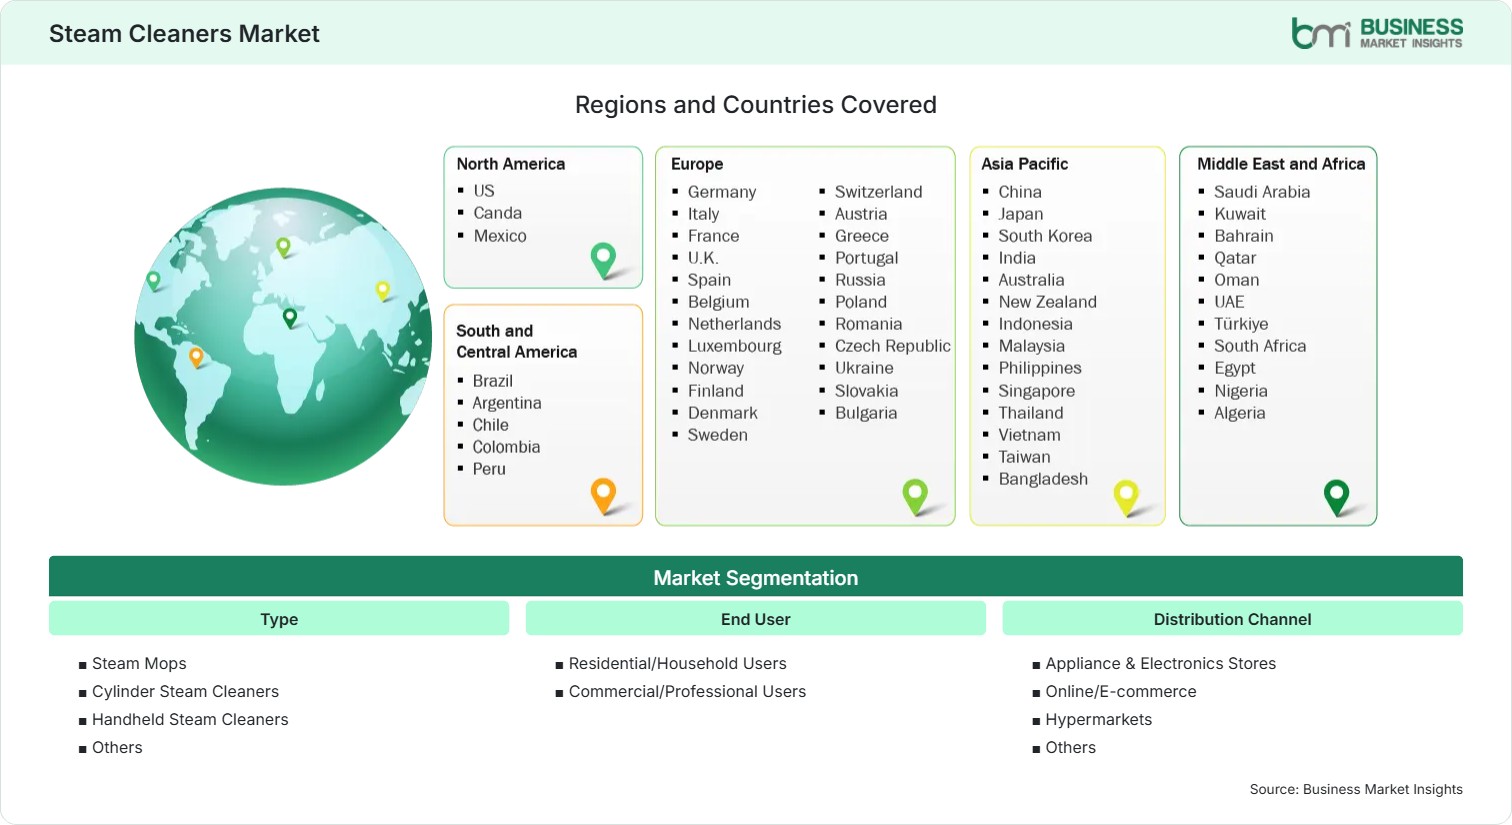Viewport: 1512px width, 825px height.
Task: Click the orange pin on the globe over South America
Action: tap(196, 357)
